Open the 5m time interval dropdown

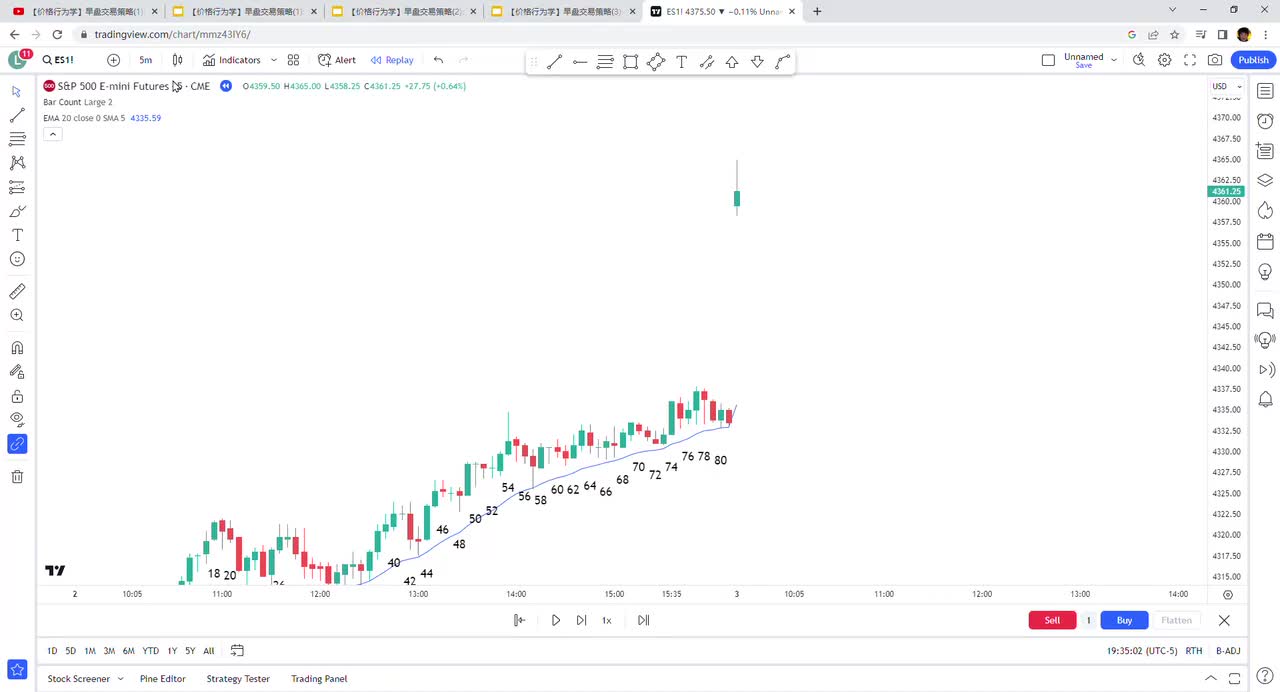pos(146,60)
